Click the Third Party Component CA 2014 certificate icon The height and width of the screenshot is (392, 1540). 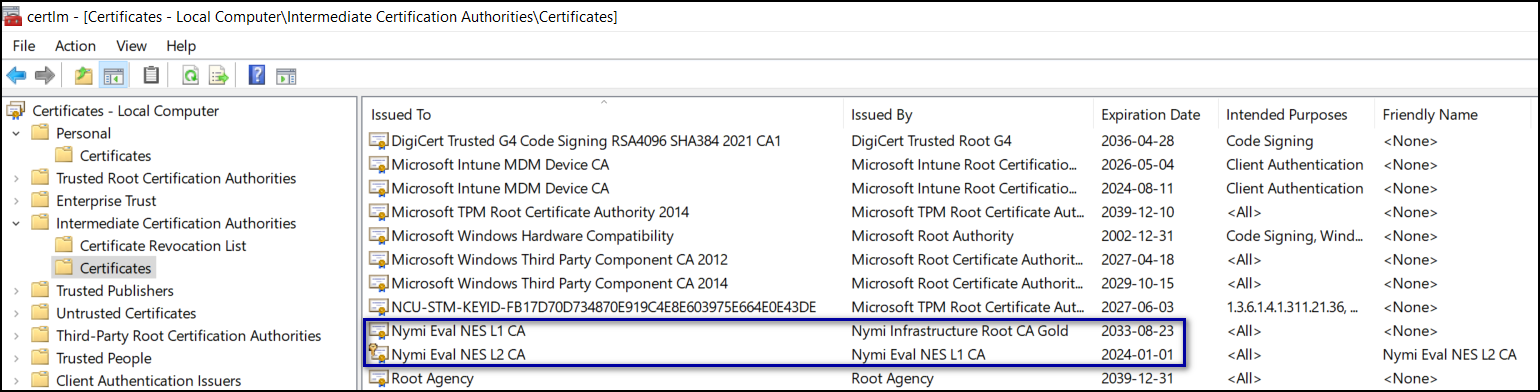coord(379,283)
